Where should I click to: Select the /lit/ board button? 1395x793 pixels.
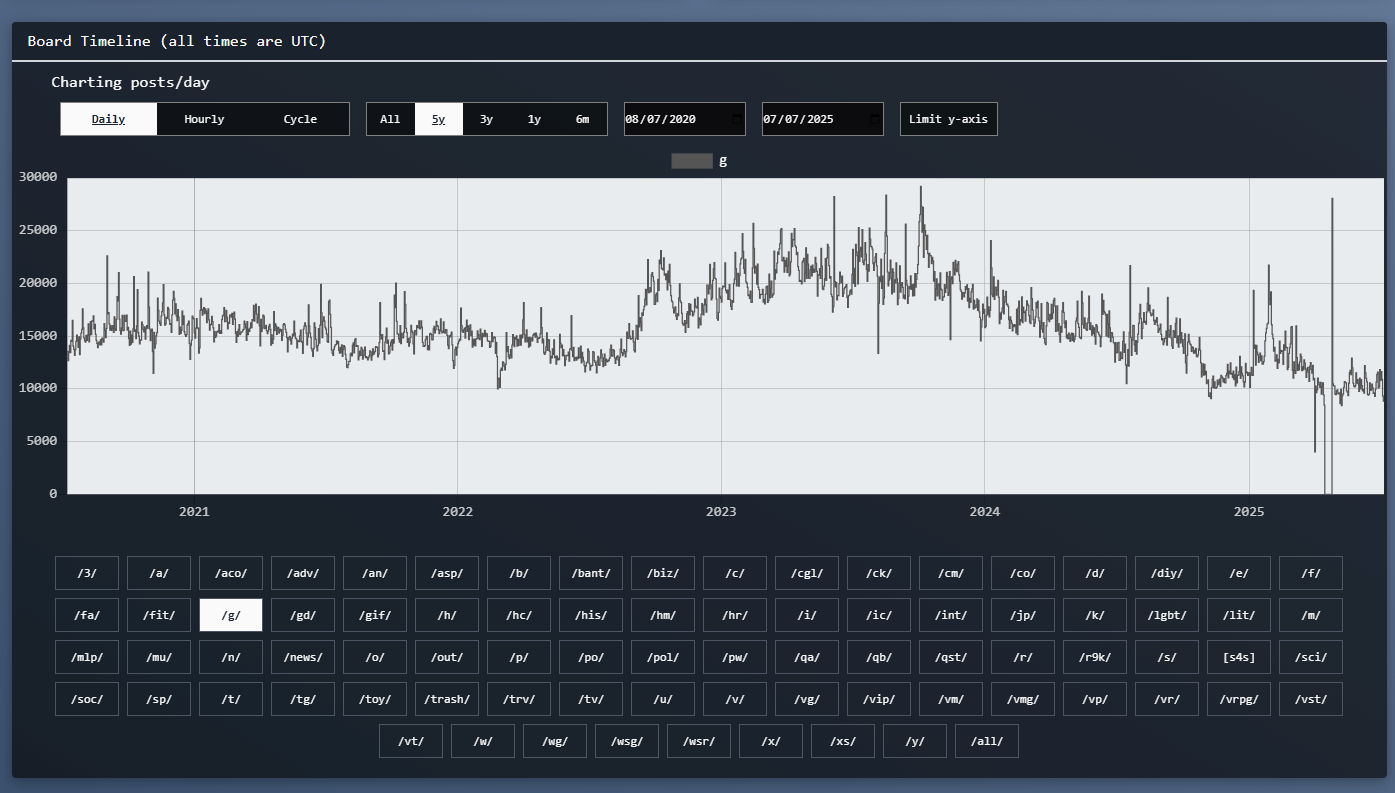pyautogui.click(x=1239, y=615)
